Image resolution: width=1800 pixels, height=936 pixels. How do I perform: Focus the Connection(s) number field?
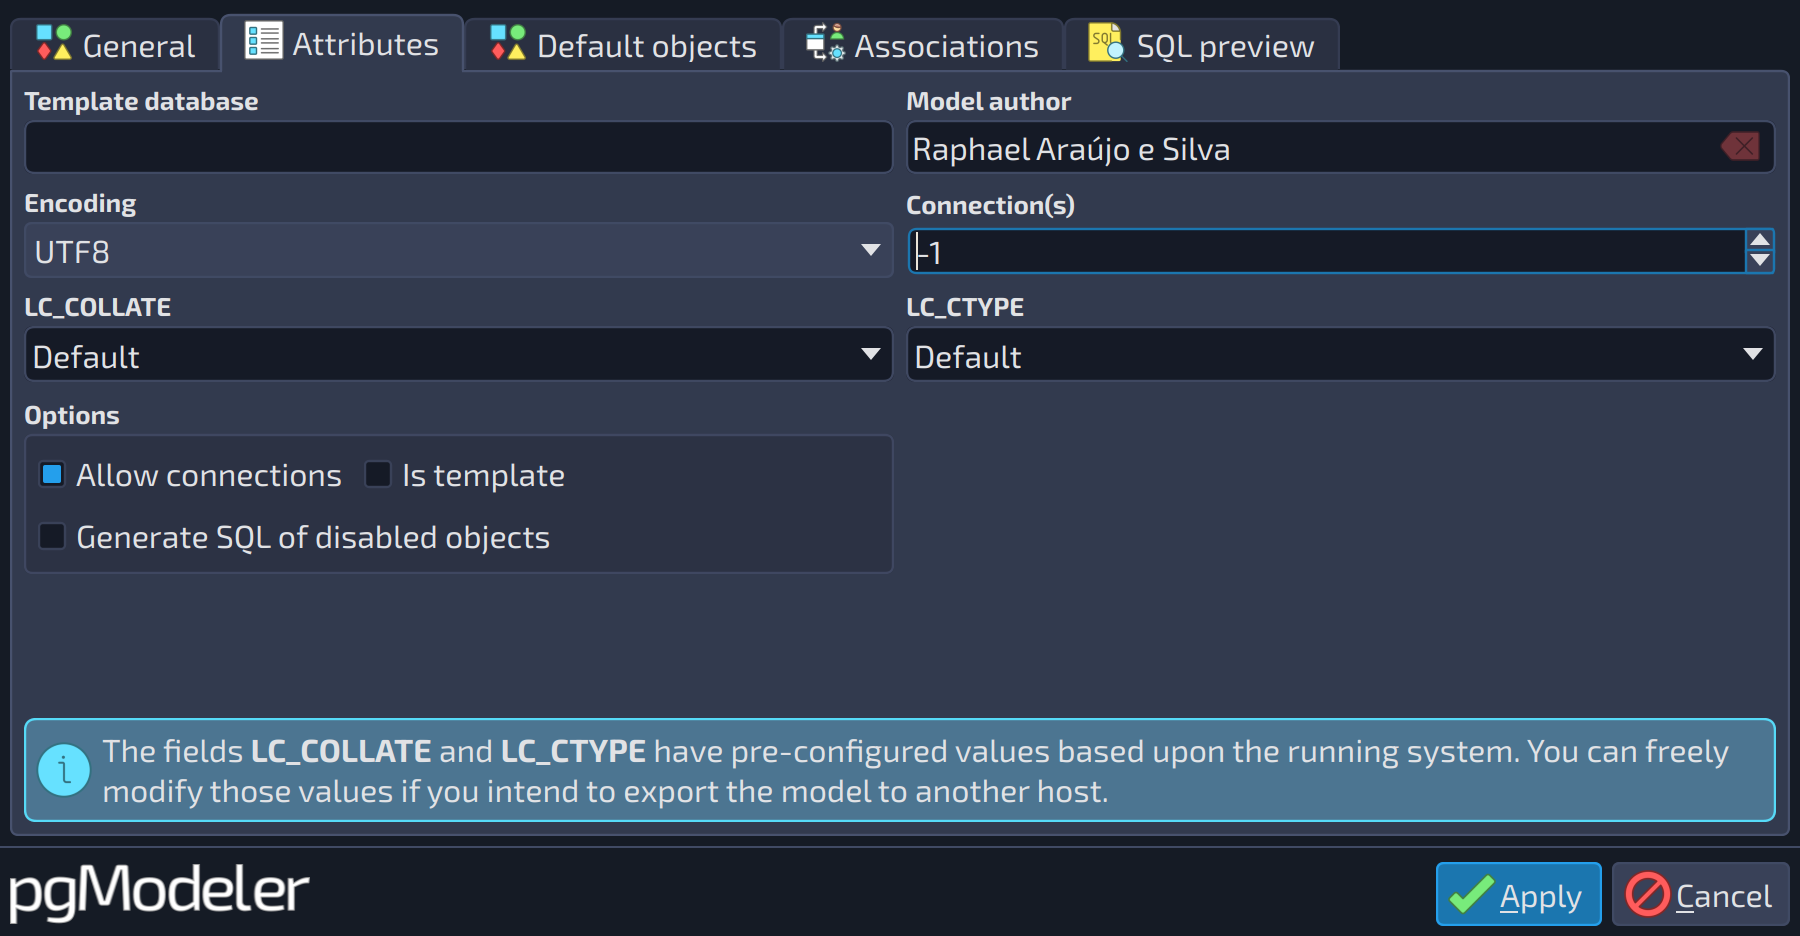[x=1327, y=251]
